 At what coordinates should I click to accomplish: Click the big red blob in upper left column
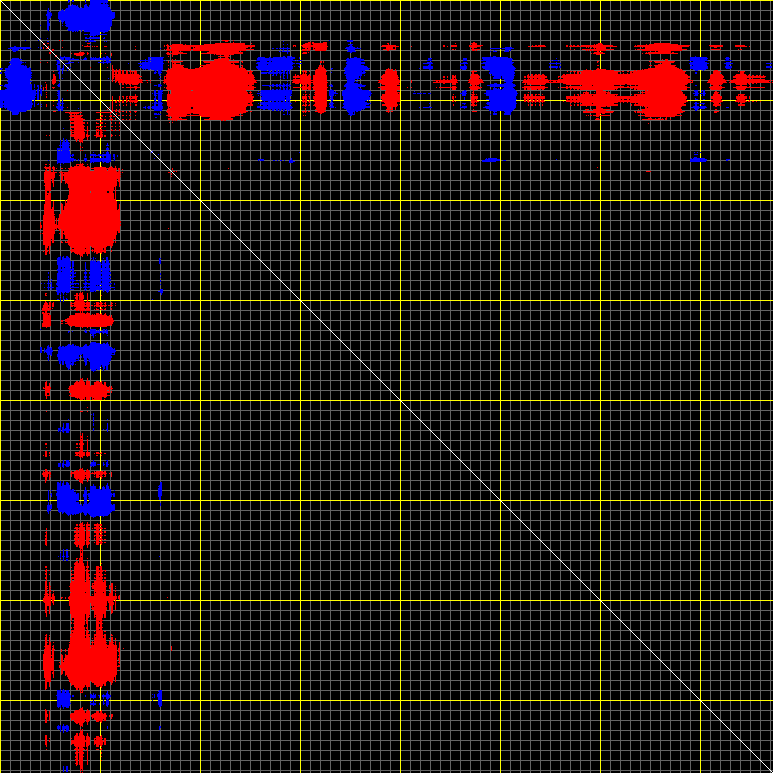[90, 210]
